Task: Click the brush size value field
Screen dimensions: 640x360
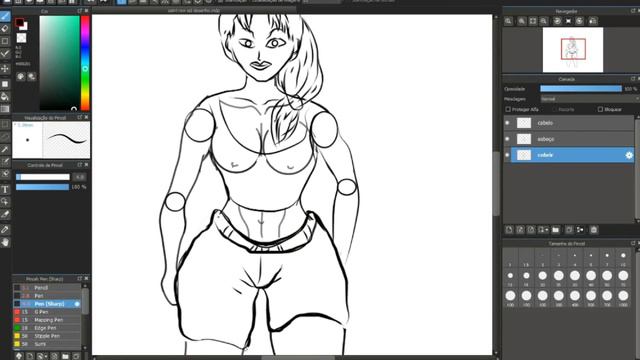Action: click(80, 177)
